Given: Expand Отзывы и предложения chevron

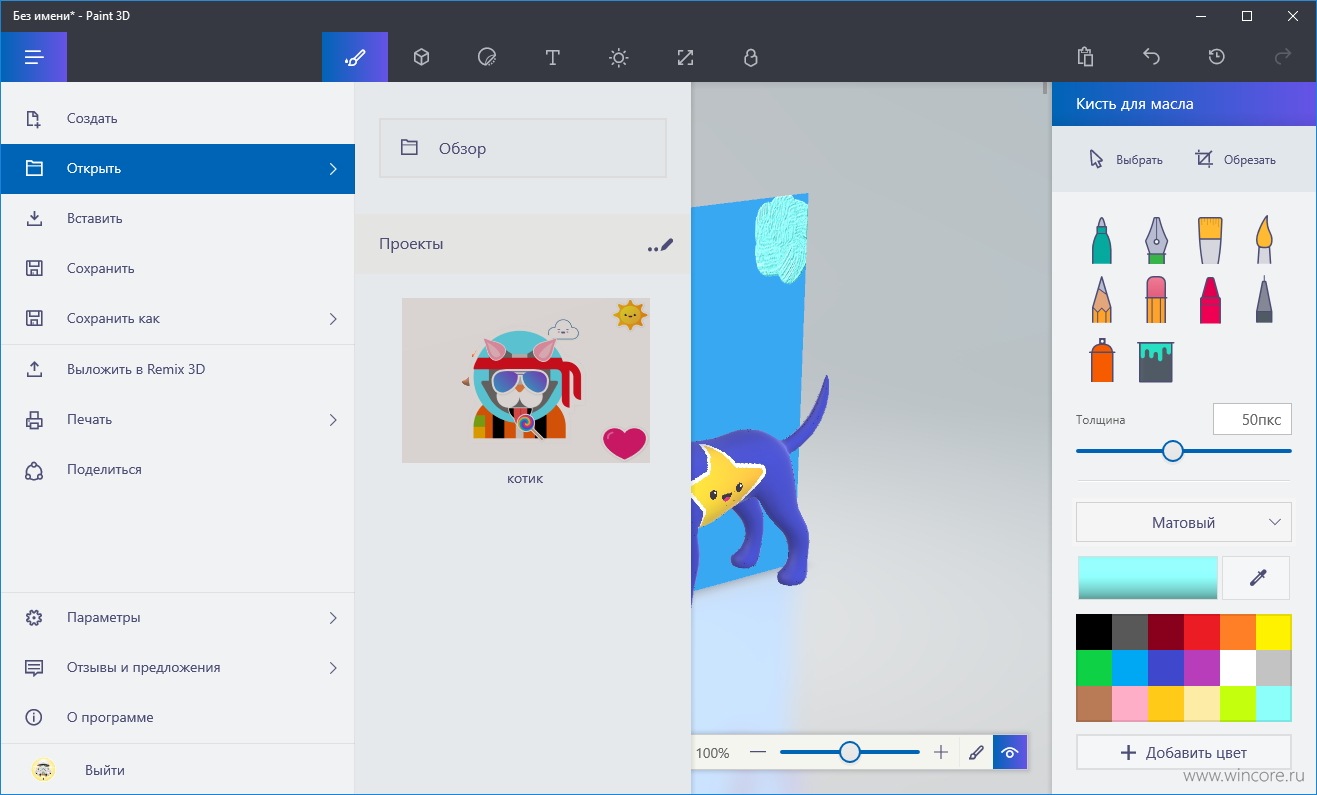Looking at the screenshot, I should point(333,668).
